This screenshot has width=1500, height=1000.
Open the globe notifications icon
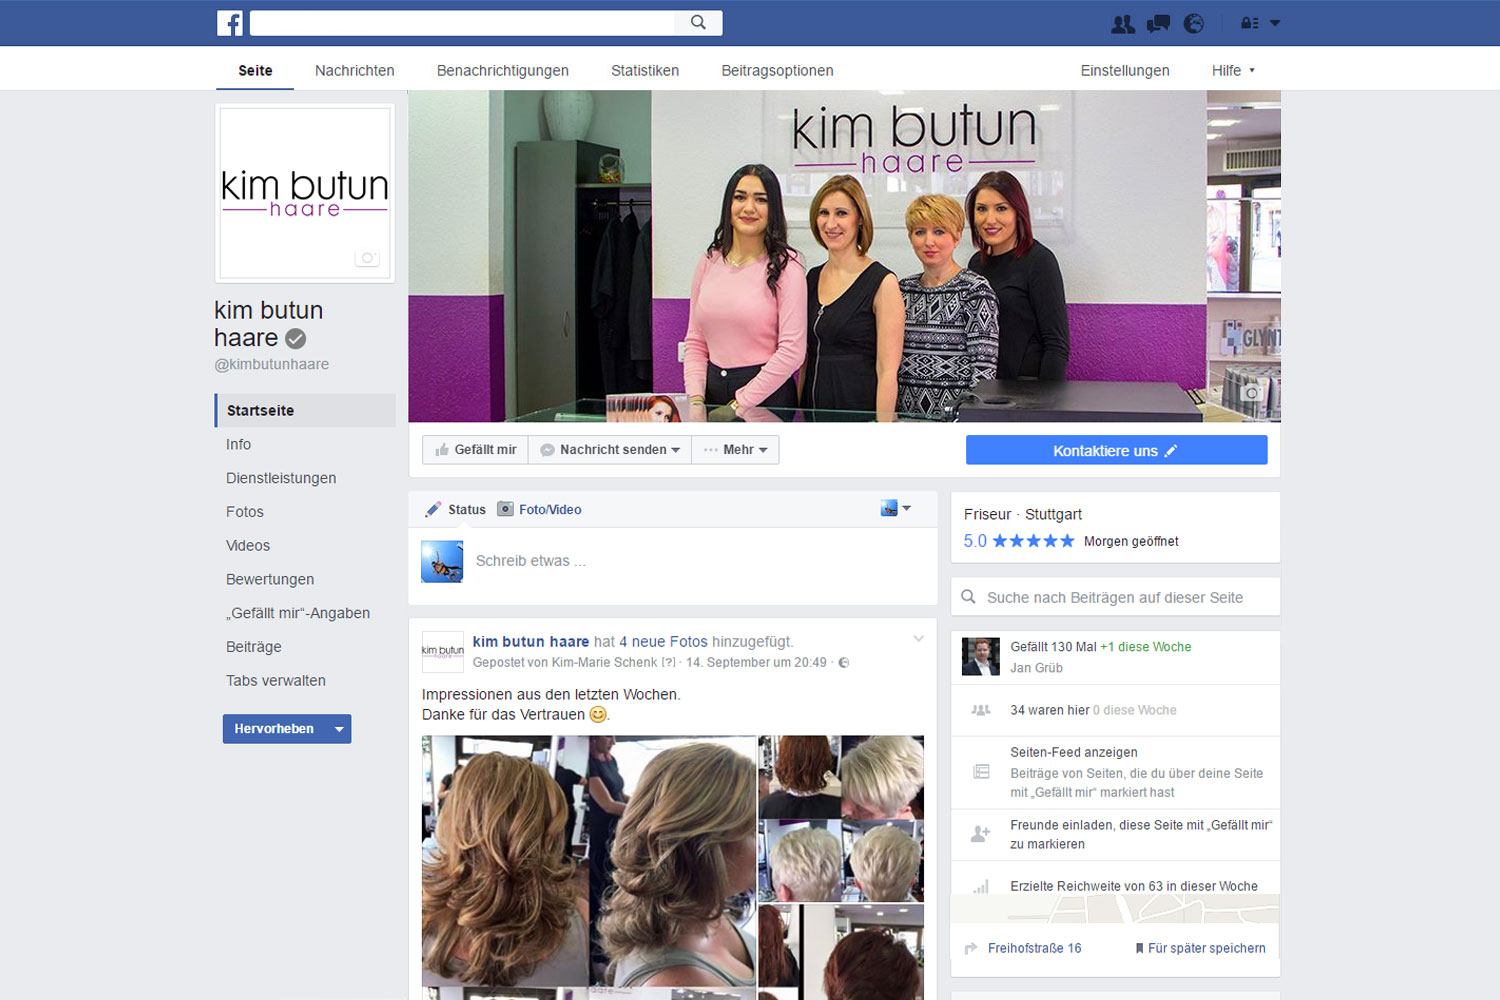[x=1194, y=23]
